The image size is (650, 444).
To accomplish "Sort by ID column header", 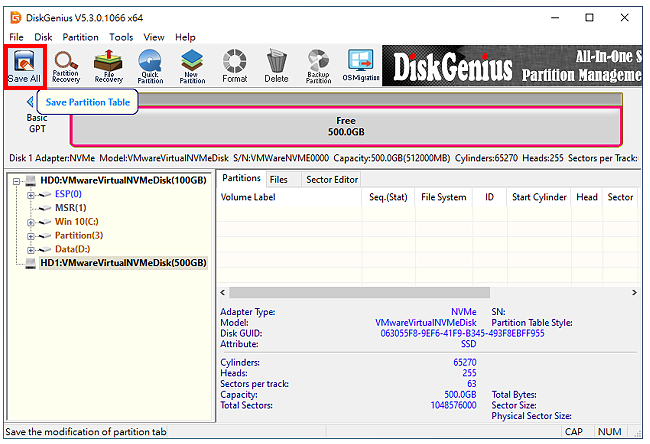I will point(490,197).
